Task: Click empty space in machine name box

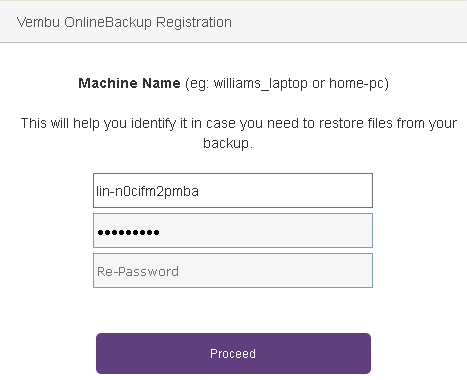Action: coord(285,191)
